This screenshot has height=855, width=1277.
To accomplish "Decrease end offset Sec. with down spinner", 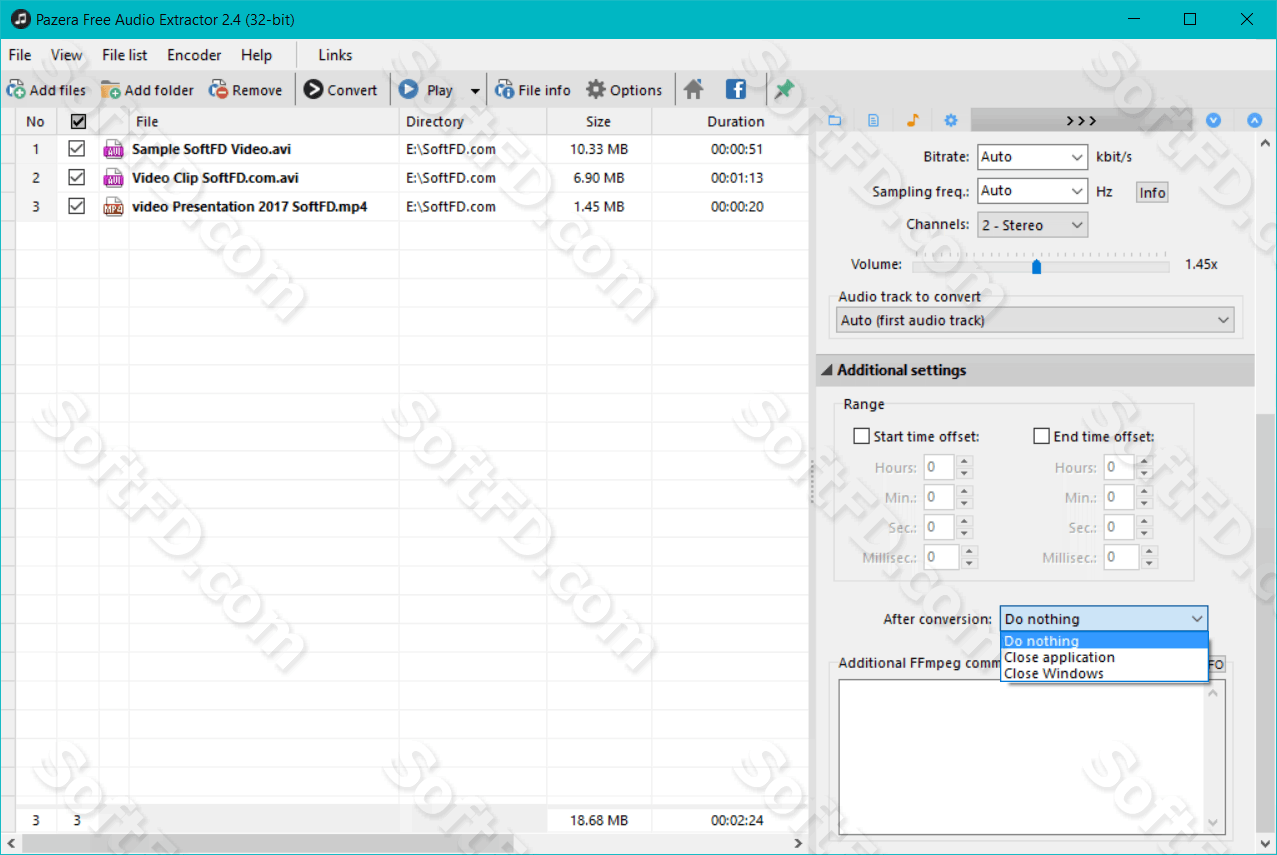I will coord(1144,533).
